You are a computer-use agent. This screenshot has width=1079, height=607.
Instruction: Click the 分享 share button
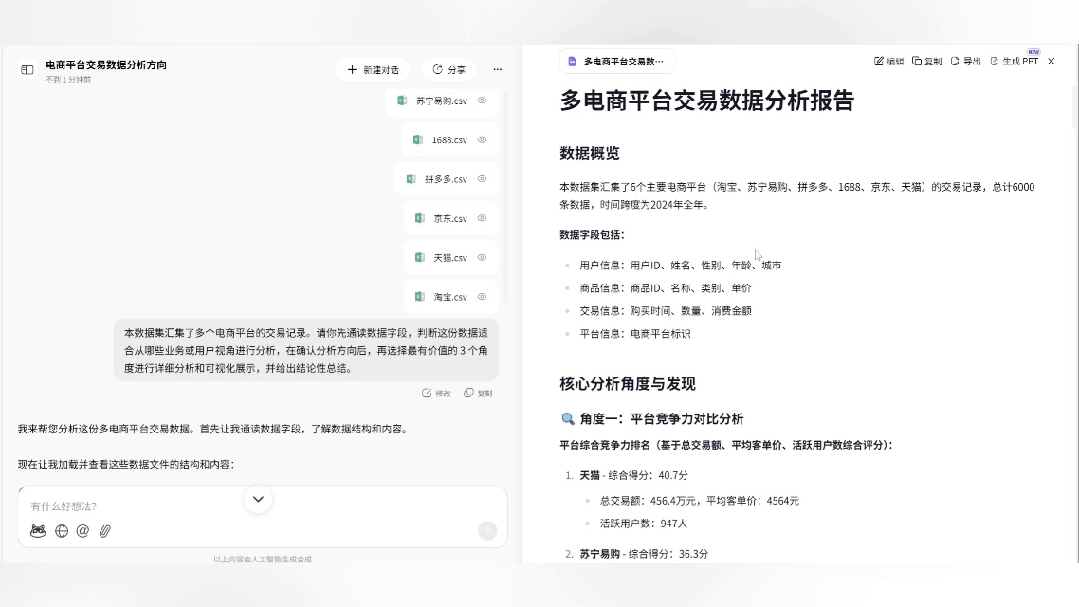click(448, 69)
